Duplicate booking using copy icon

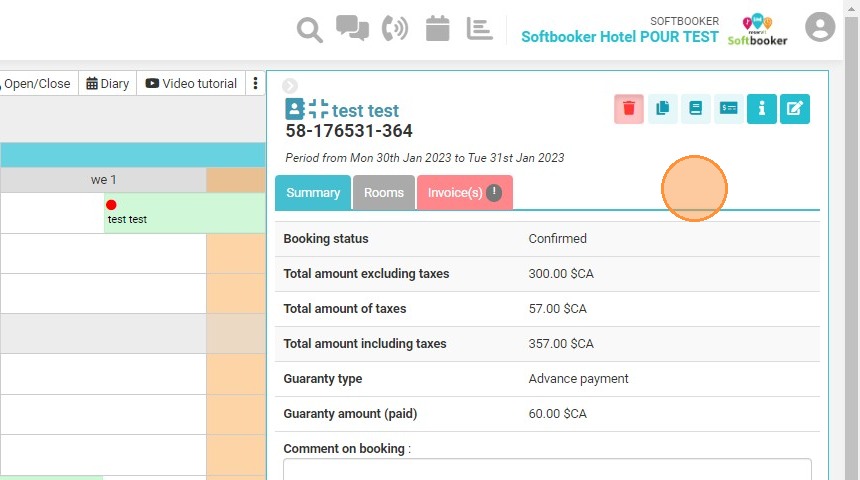663,109
